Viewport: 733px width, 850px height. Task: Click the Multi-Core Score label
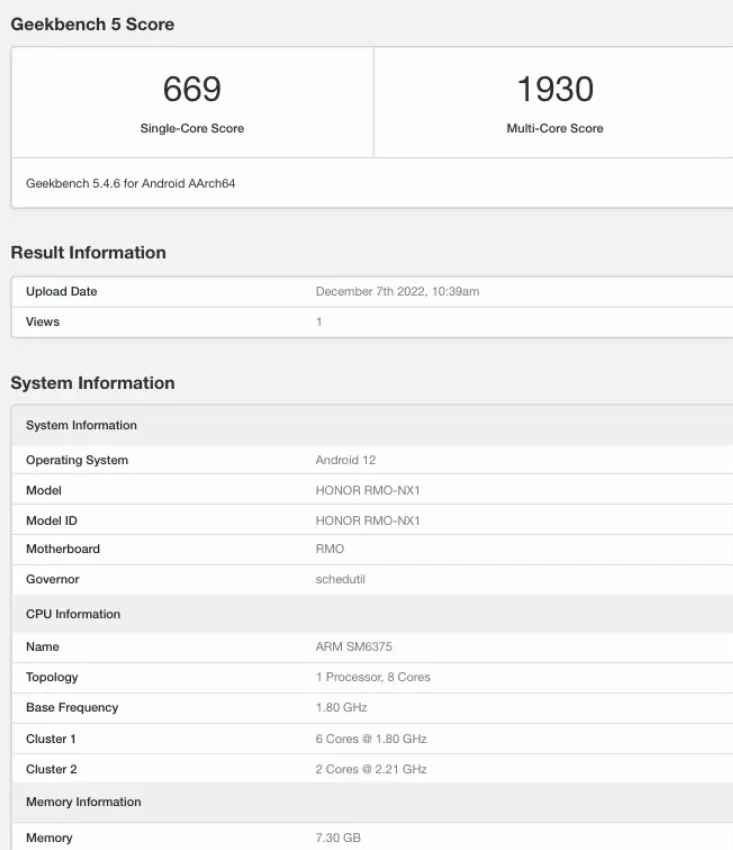(555, 128)
